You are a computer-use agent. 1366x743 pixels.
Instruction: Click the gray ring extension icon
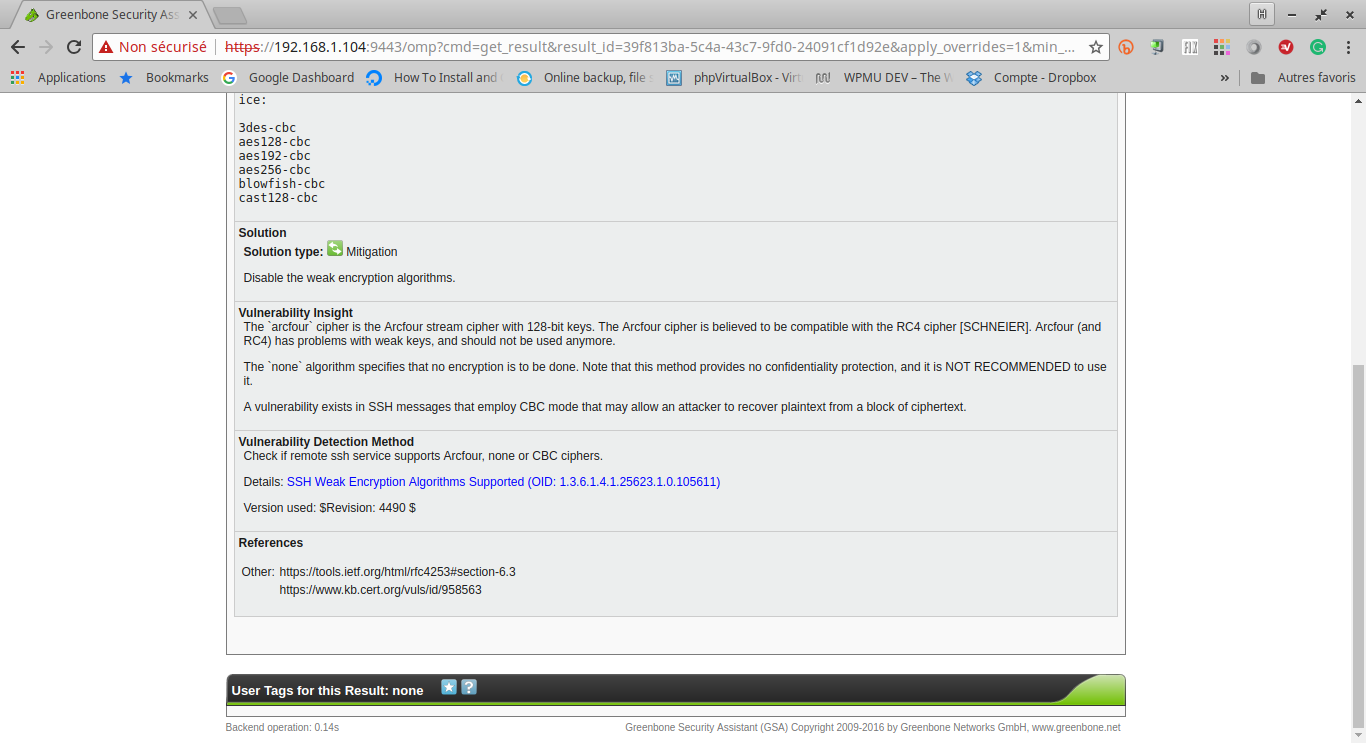tap(1254, 47)
